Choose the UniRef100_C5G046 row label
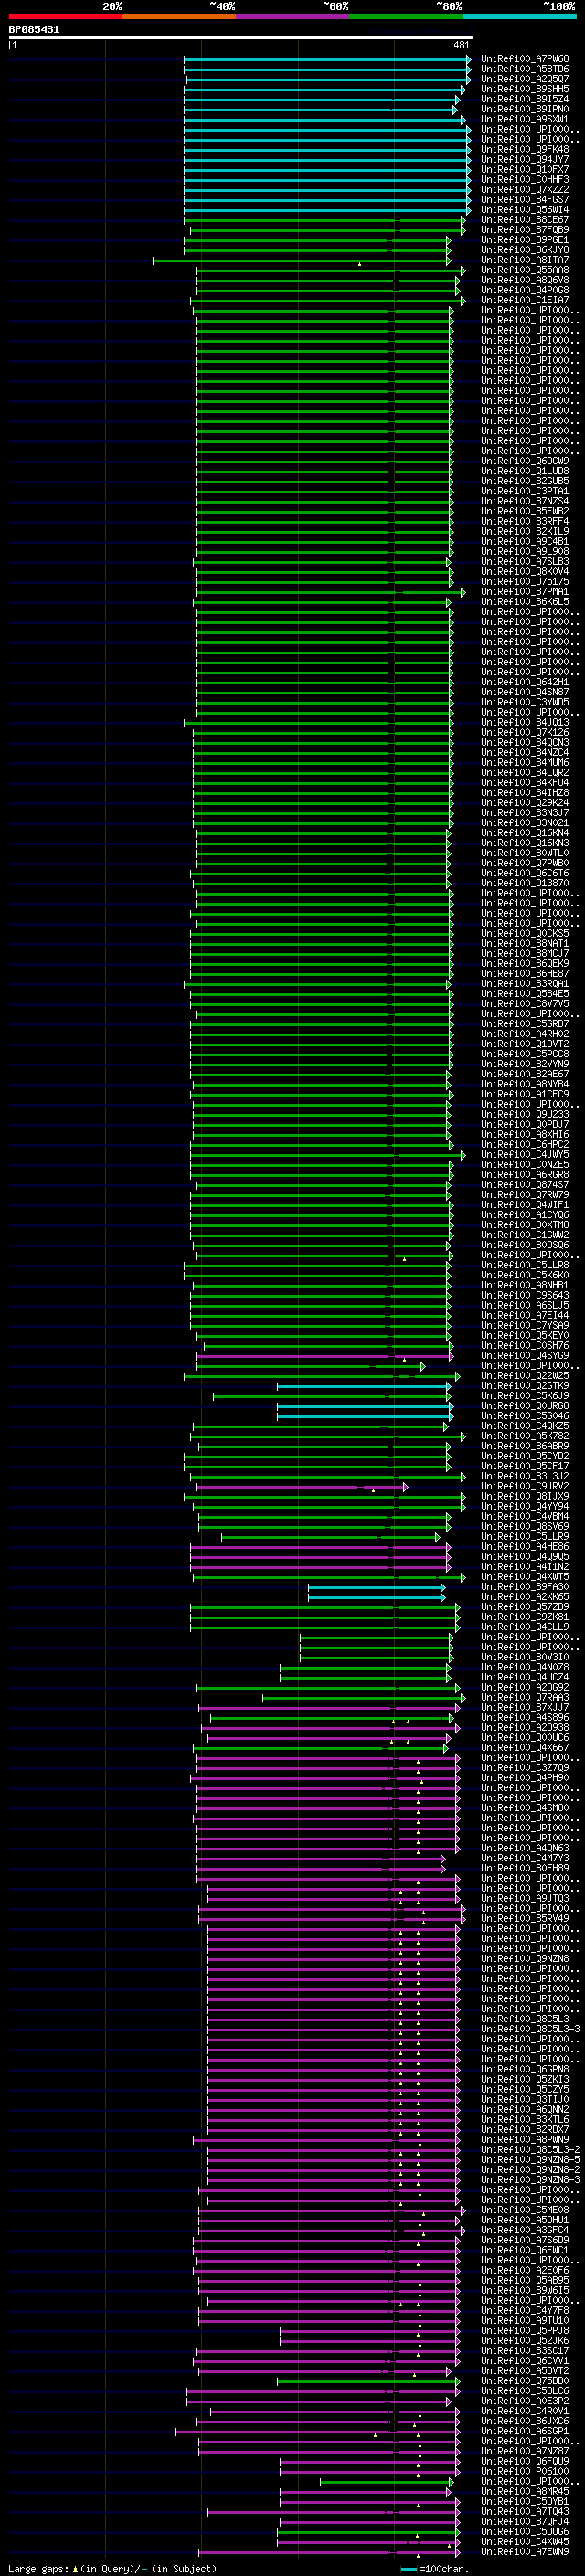The height and width of the screenshot is (2576, 585). coord(525,1416)
